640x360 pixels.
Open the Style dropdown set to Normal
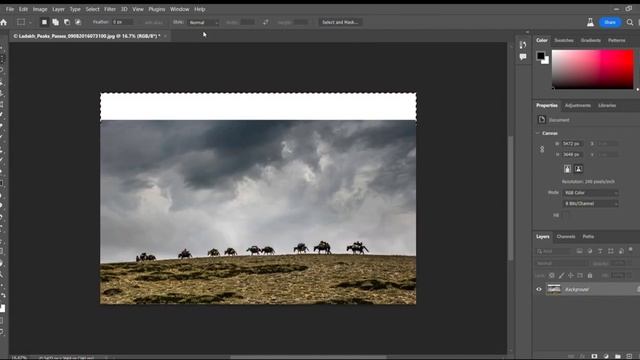pyautogui.click(x=203, y=22)
